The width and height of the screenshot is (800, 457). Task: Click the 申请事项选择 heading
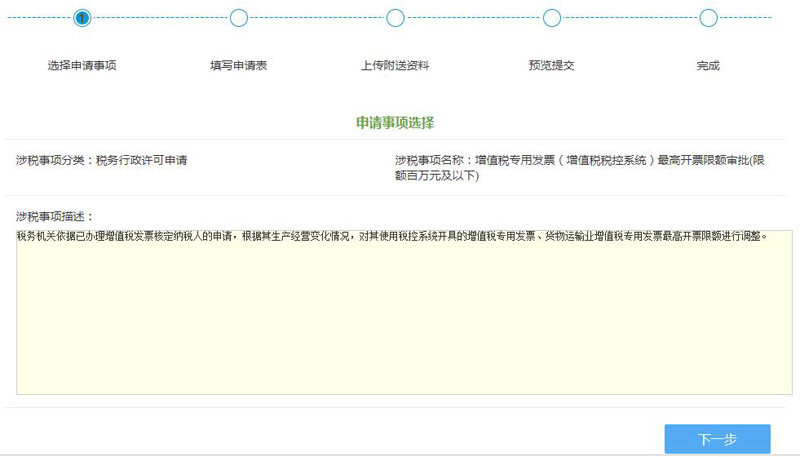[395, 123]
